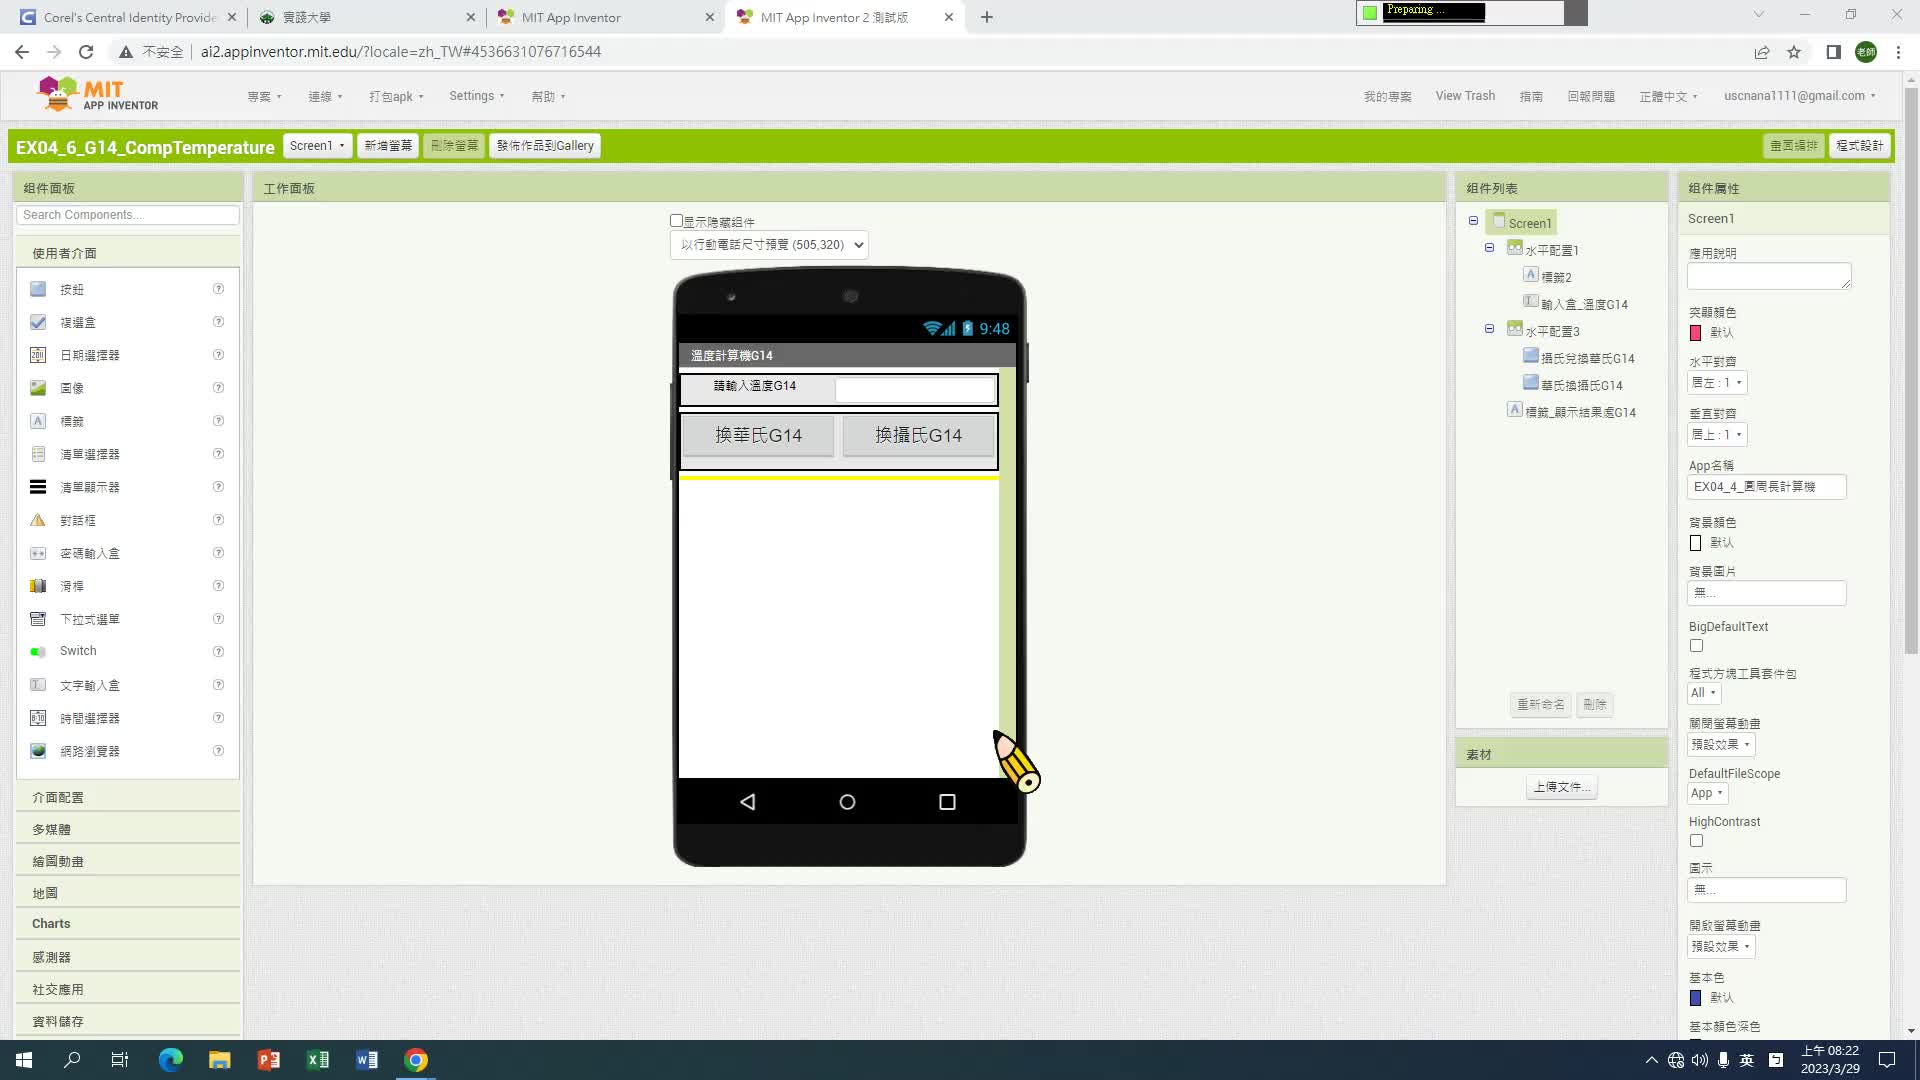Click the 上傳文件 upload file button
Image resolution: width=1920 pixels, height=1080 pixels.
click(1562, 787)
